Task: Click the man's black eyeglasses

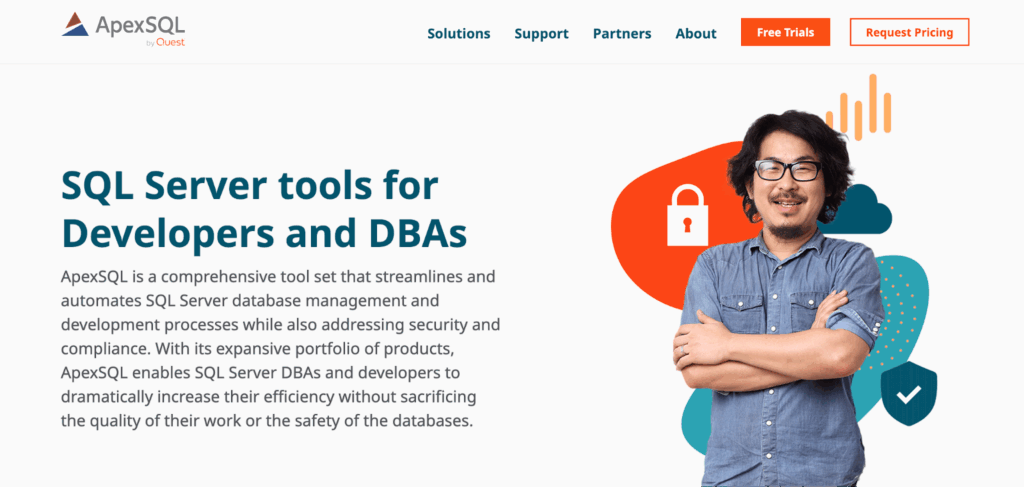Action: (787, 170)
